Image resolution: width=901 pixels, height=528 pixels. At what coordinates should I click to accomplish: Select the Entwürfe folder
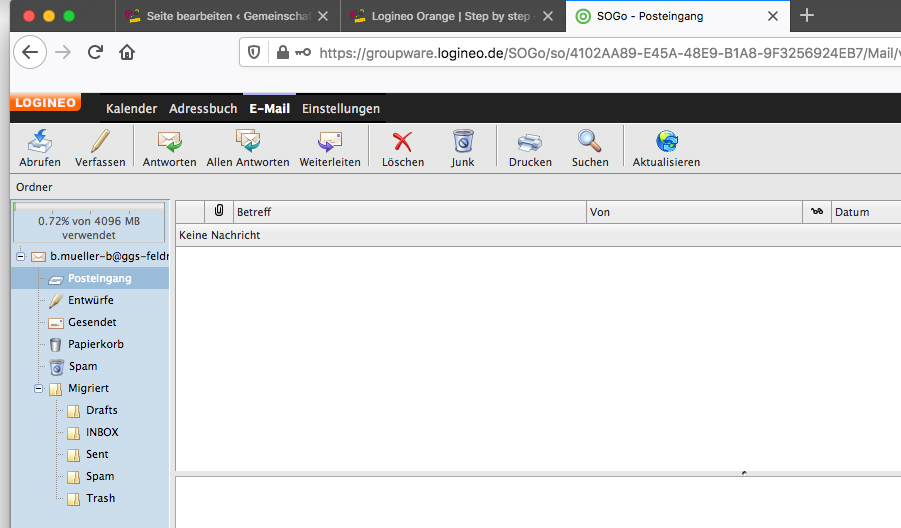coord(90,300)
